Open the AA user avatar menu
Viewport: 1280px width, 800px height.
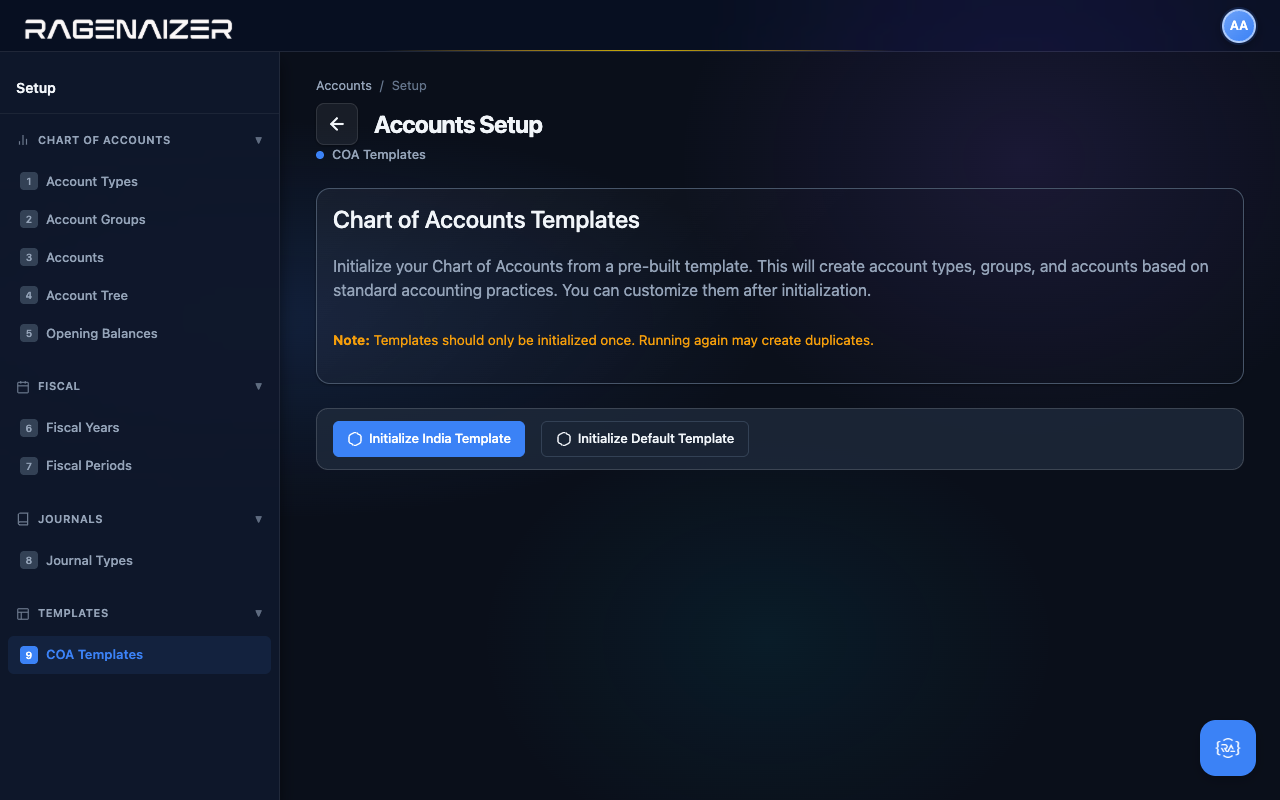1239,26
